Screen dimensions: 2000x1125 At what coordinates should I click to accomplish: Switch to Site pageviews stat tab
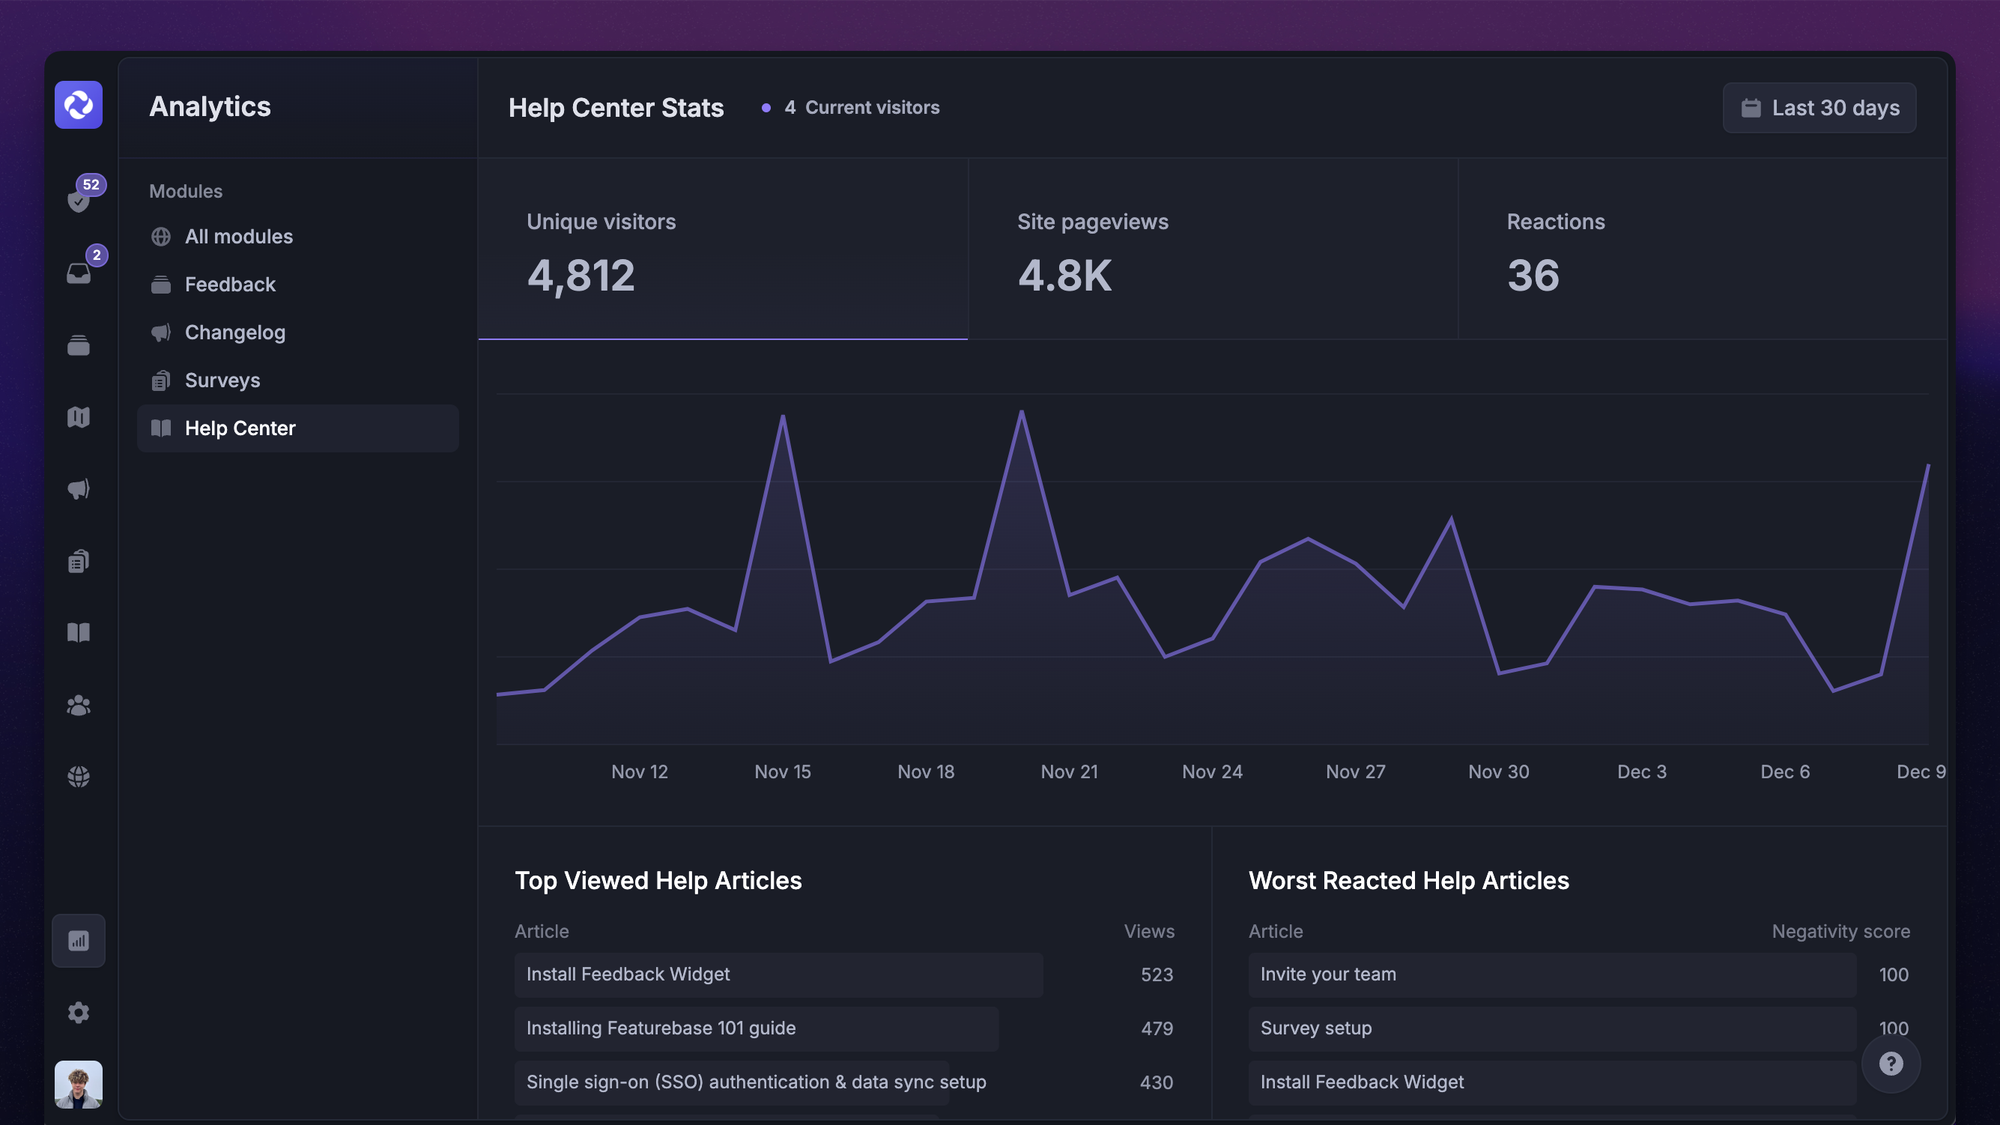point(1213,249)
